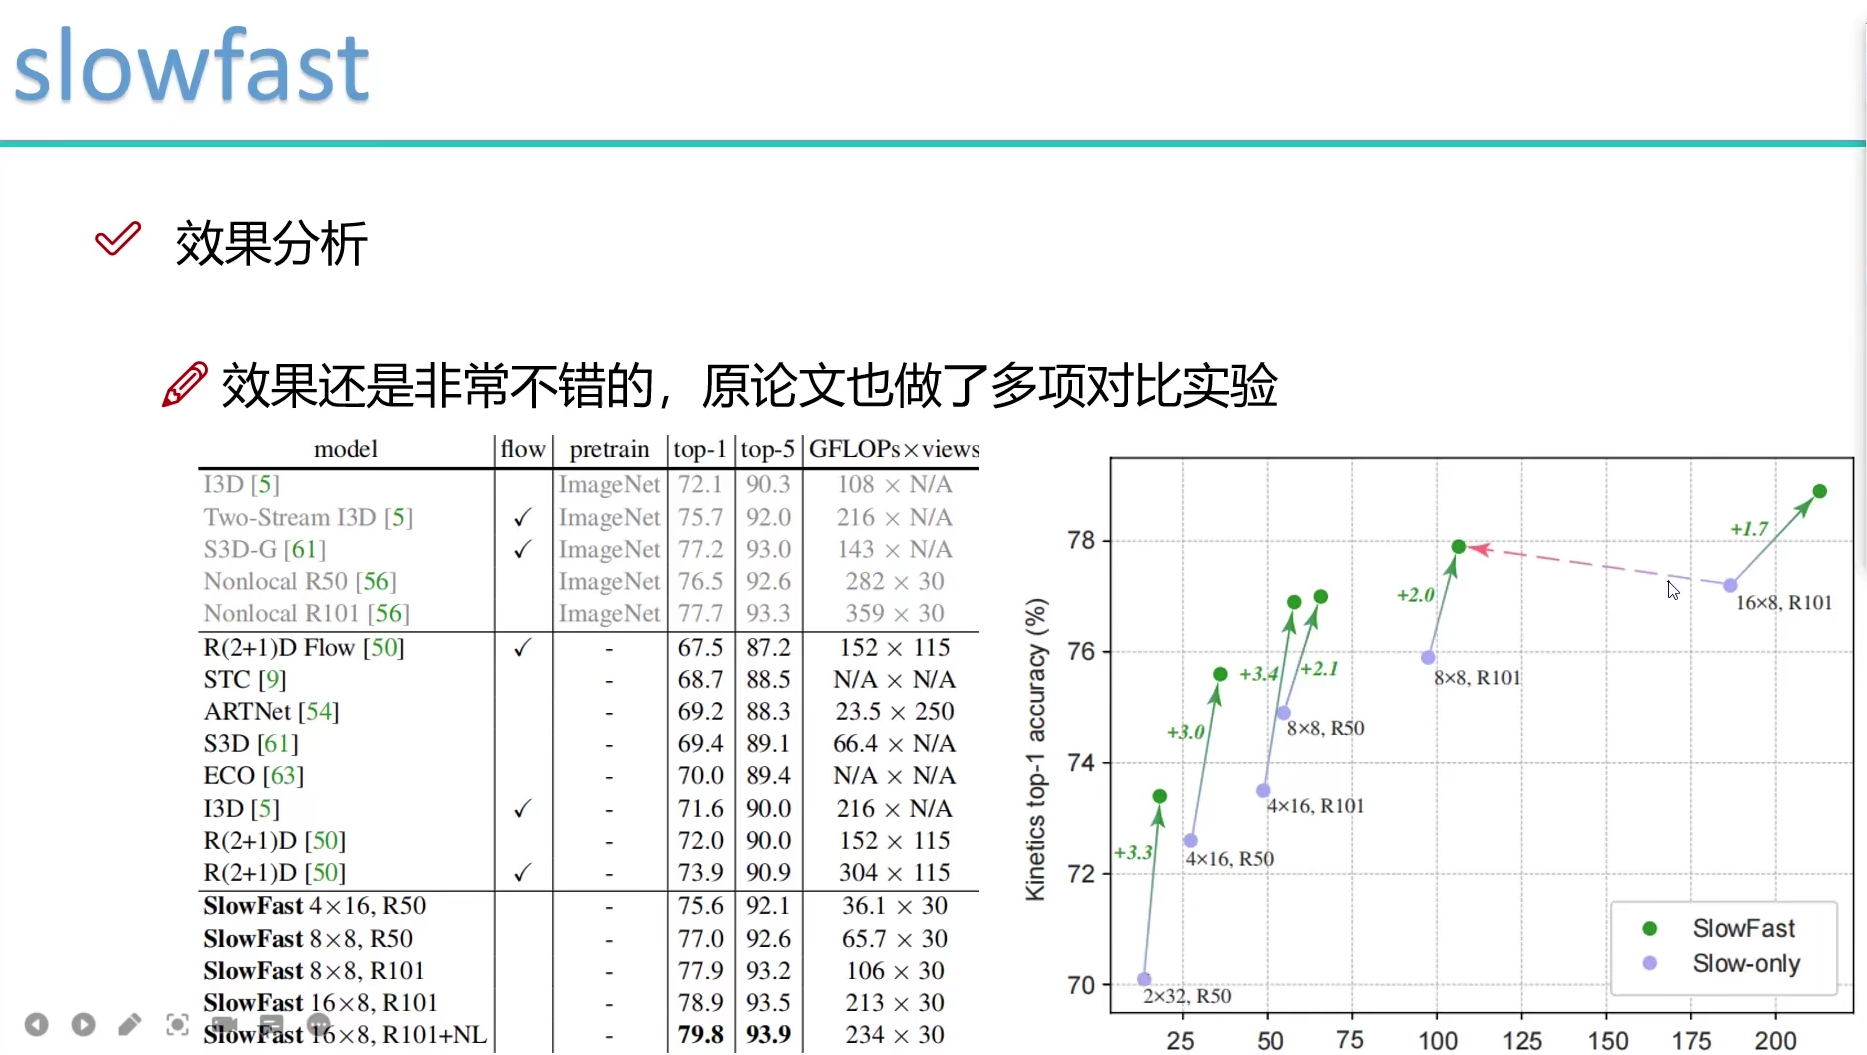1867x1055 pixels.
Task: Toggle the SlowFast legend entry
Action: tap(1743, 928)
